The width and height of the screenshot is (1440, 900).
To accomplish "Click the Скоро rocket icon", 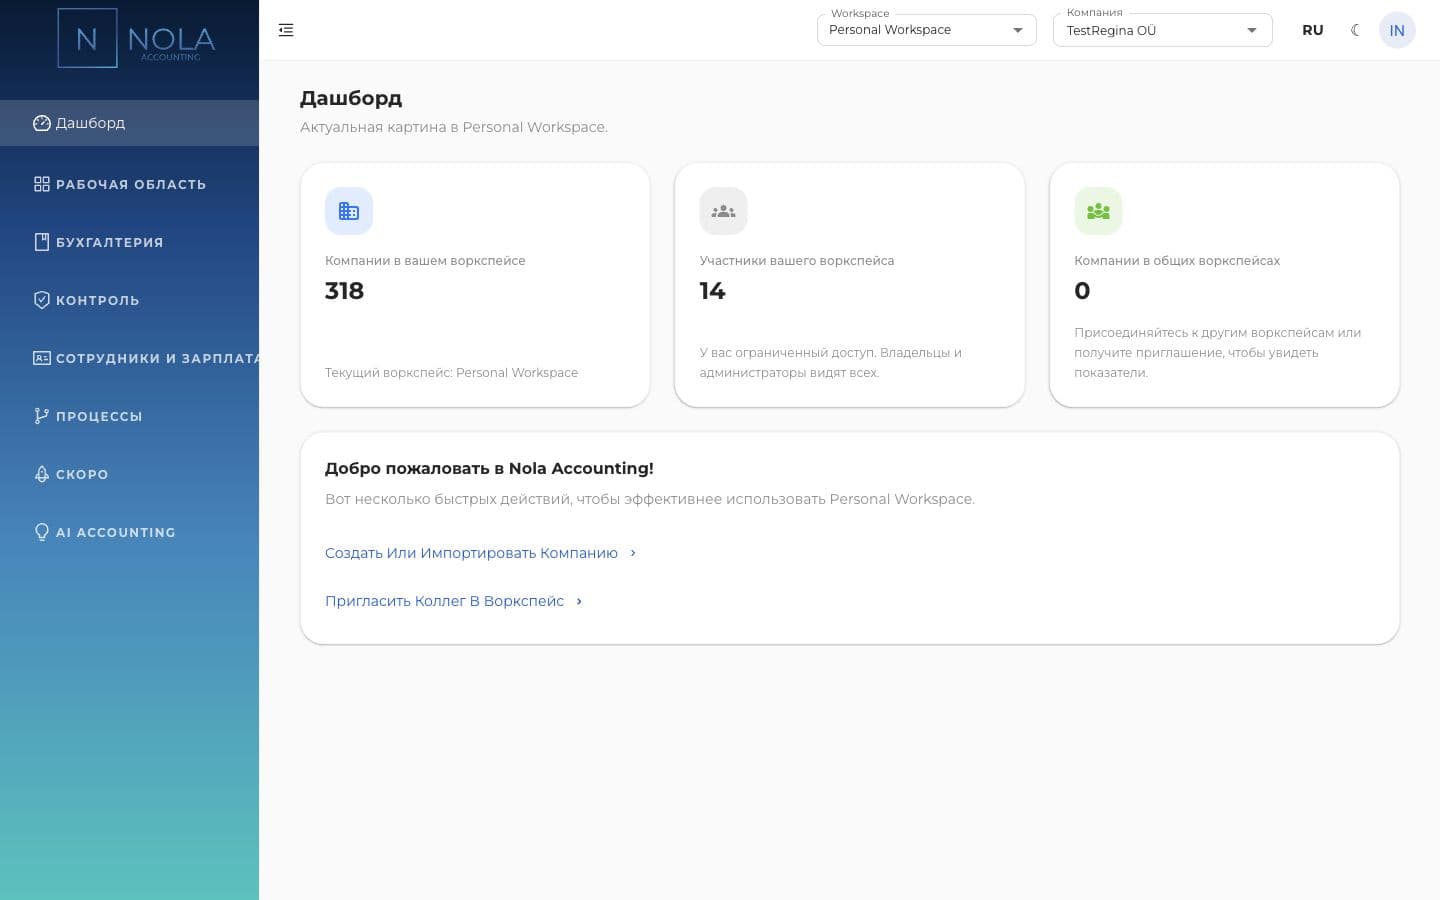I will point(41,474).
